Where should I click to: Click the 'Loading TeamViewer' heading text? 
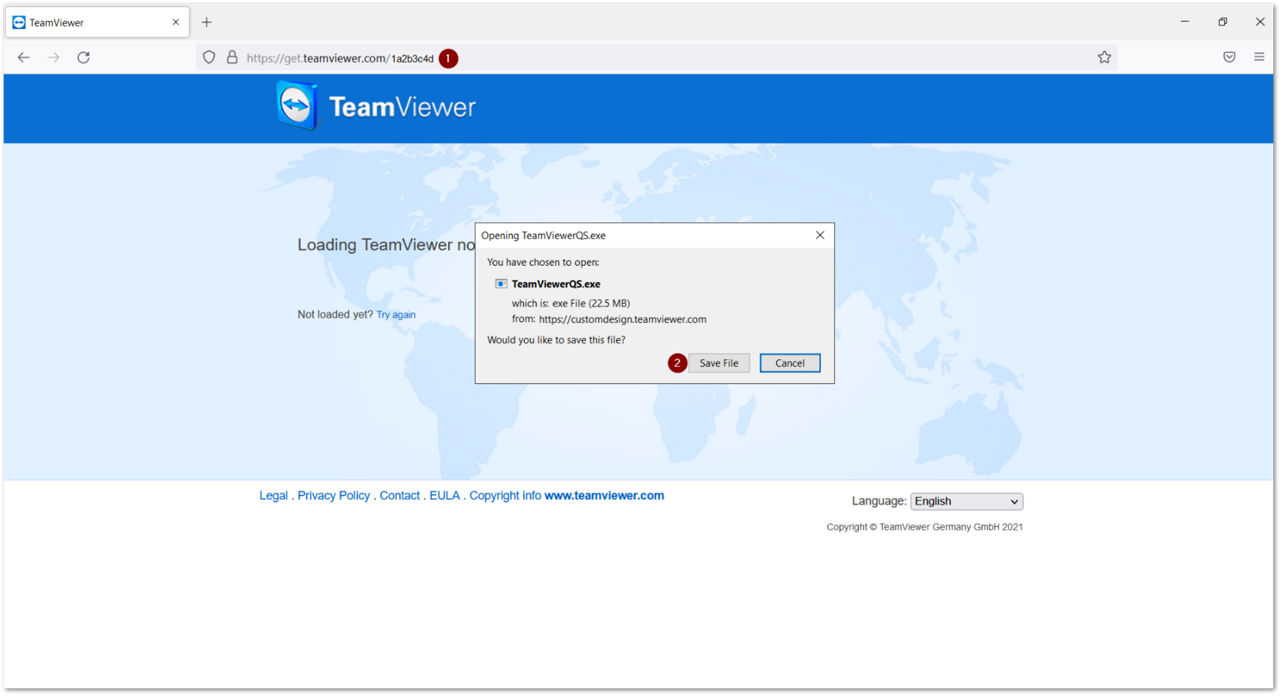386,245
